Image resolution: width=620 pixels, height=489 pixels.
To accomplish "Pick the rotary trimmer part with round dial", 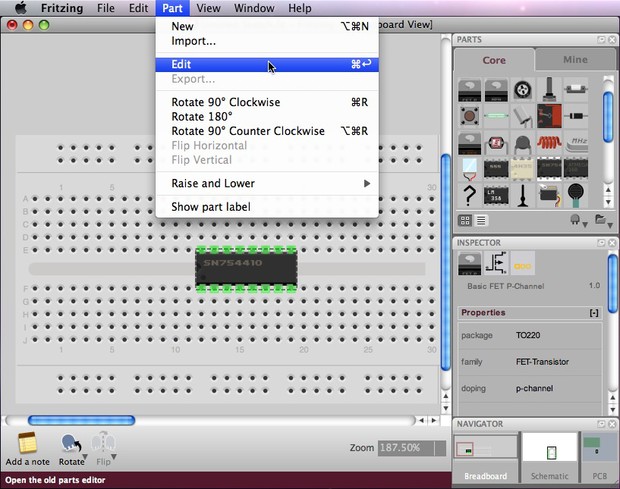I will coord(522,90).
